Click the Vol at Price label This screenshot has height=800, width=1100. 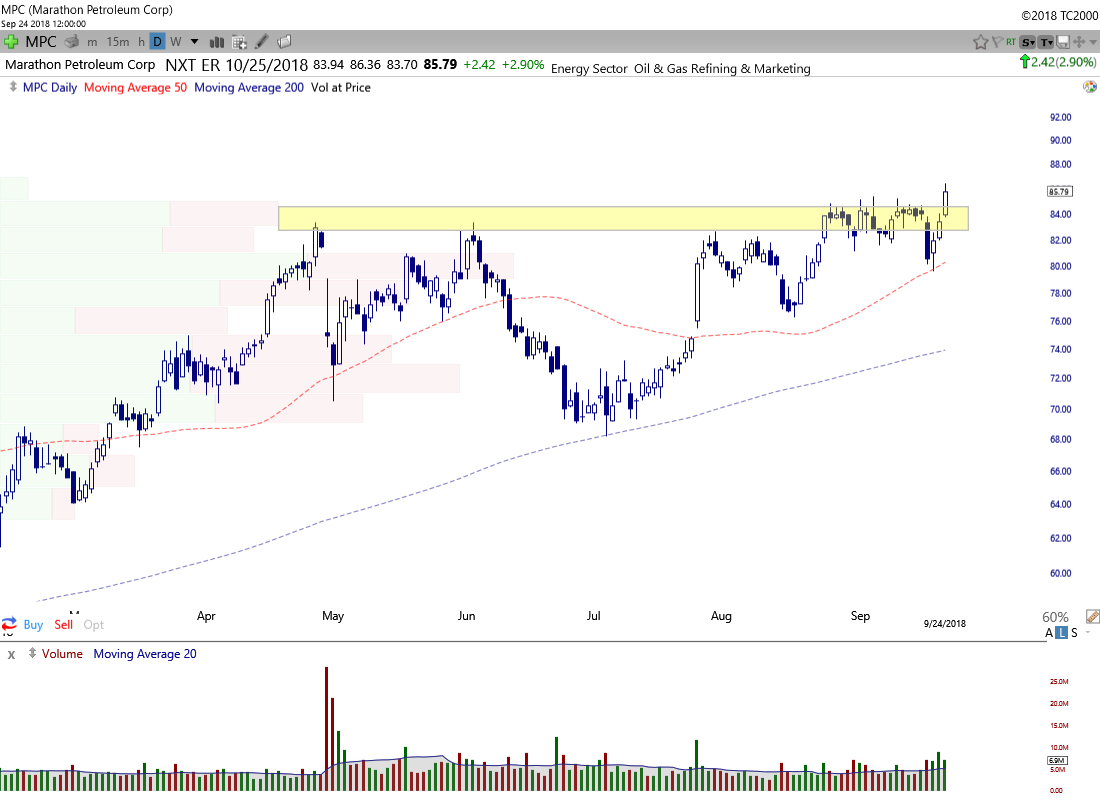341,88
